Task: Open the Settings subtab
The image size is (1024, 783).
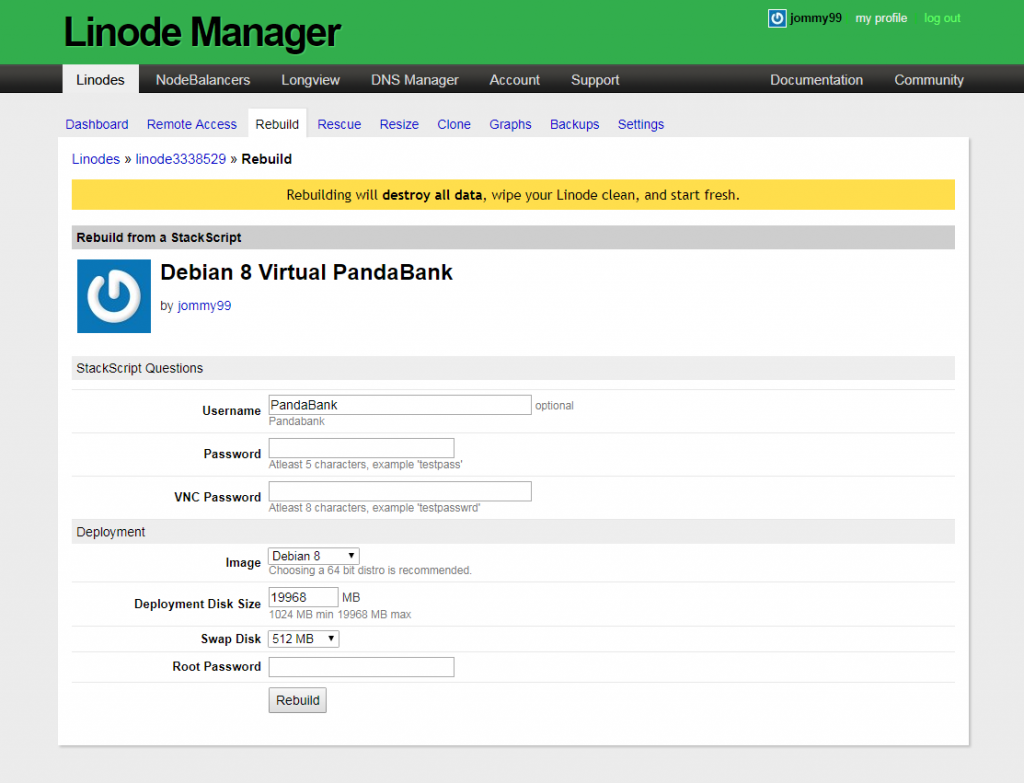Action: click(x=641, y=124)
